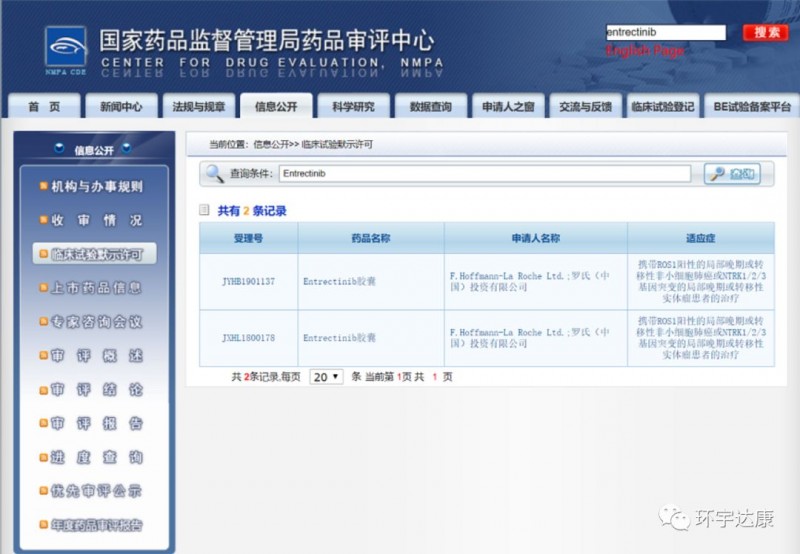Open the records-per-page dropdown showing 20

[327, 377]
